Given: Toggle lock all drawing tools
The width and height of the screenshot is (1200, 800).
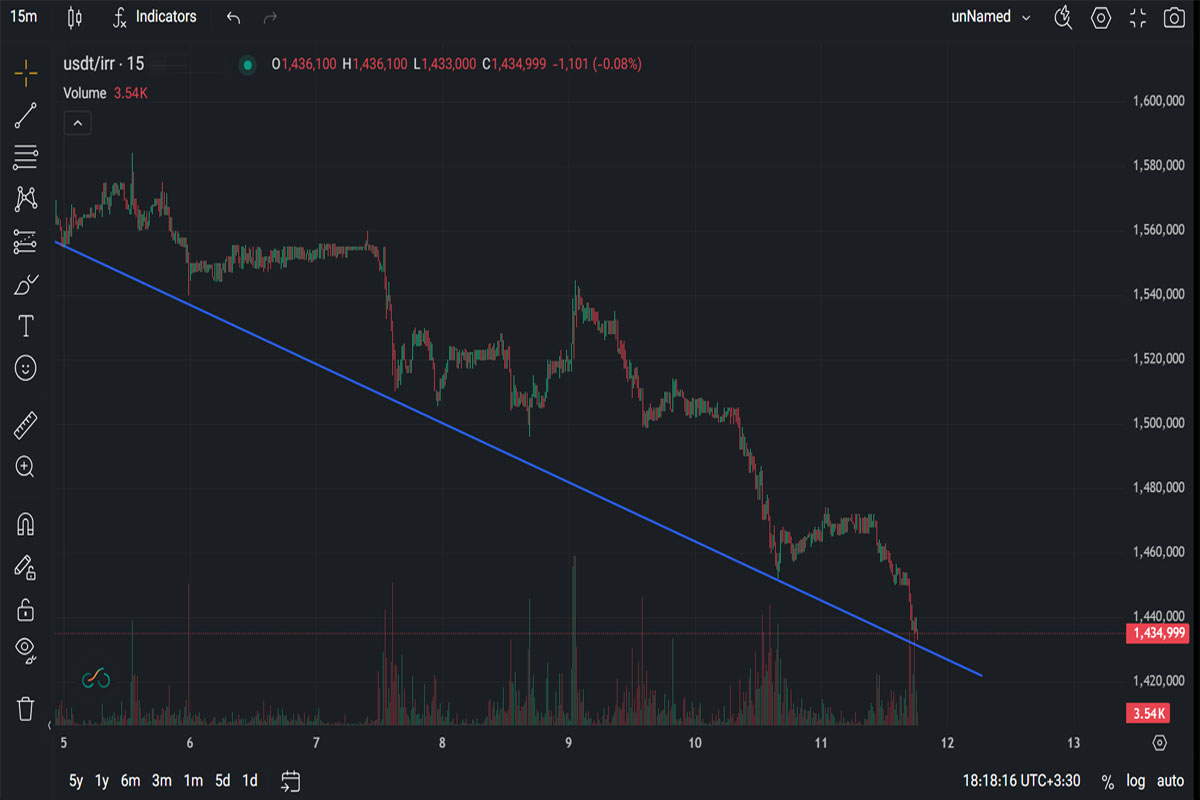Looking at the screenshot, I should point(26,609).
